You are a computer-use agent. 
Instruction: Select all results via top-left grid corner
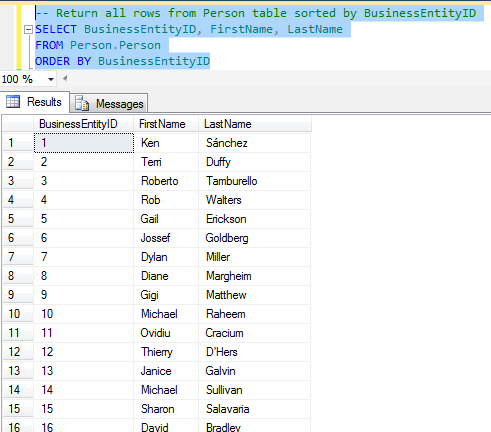point(18,124)
